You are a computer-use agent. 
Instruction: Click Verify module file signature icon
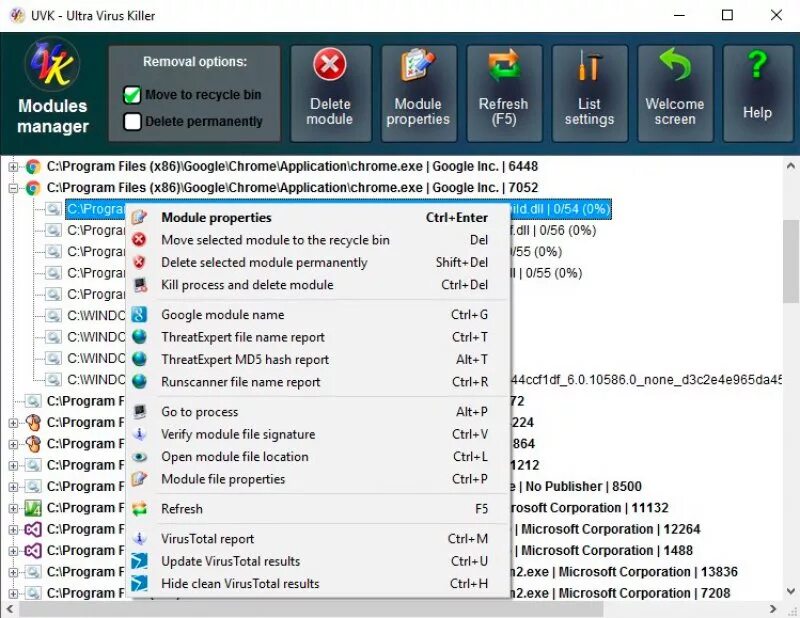pyautogui.click(x=139, y=434)
